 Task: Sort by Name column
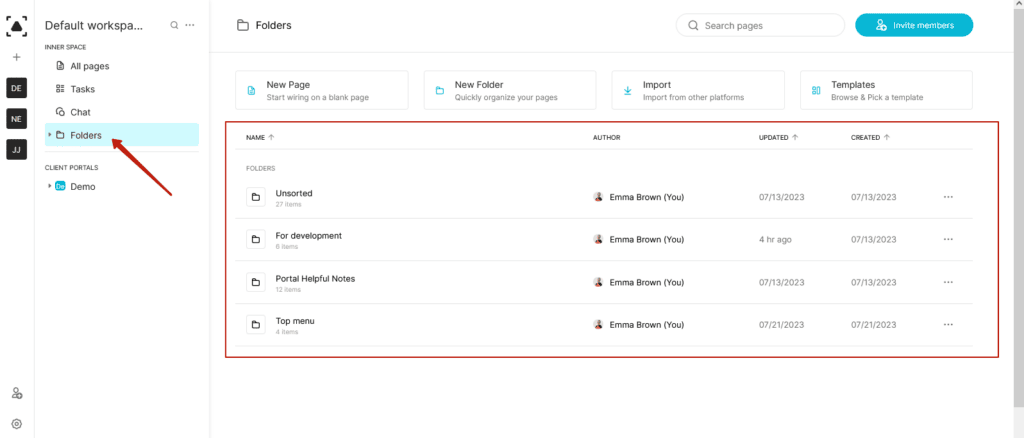pos(260,138)
